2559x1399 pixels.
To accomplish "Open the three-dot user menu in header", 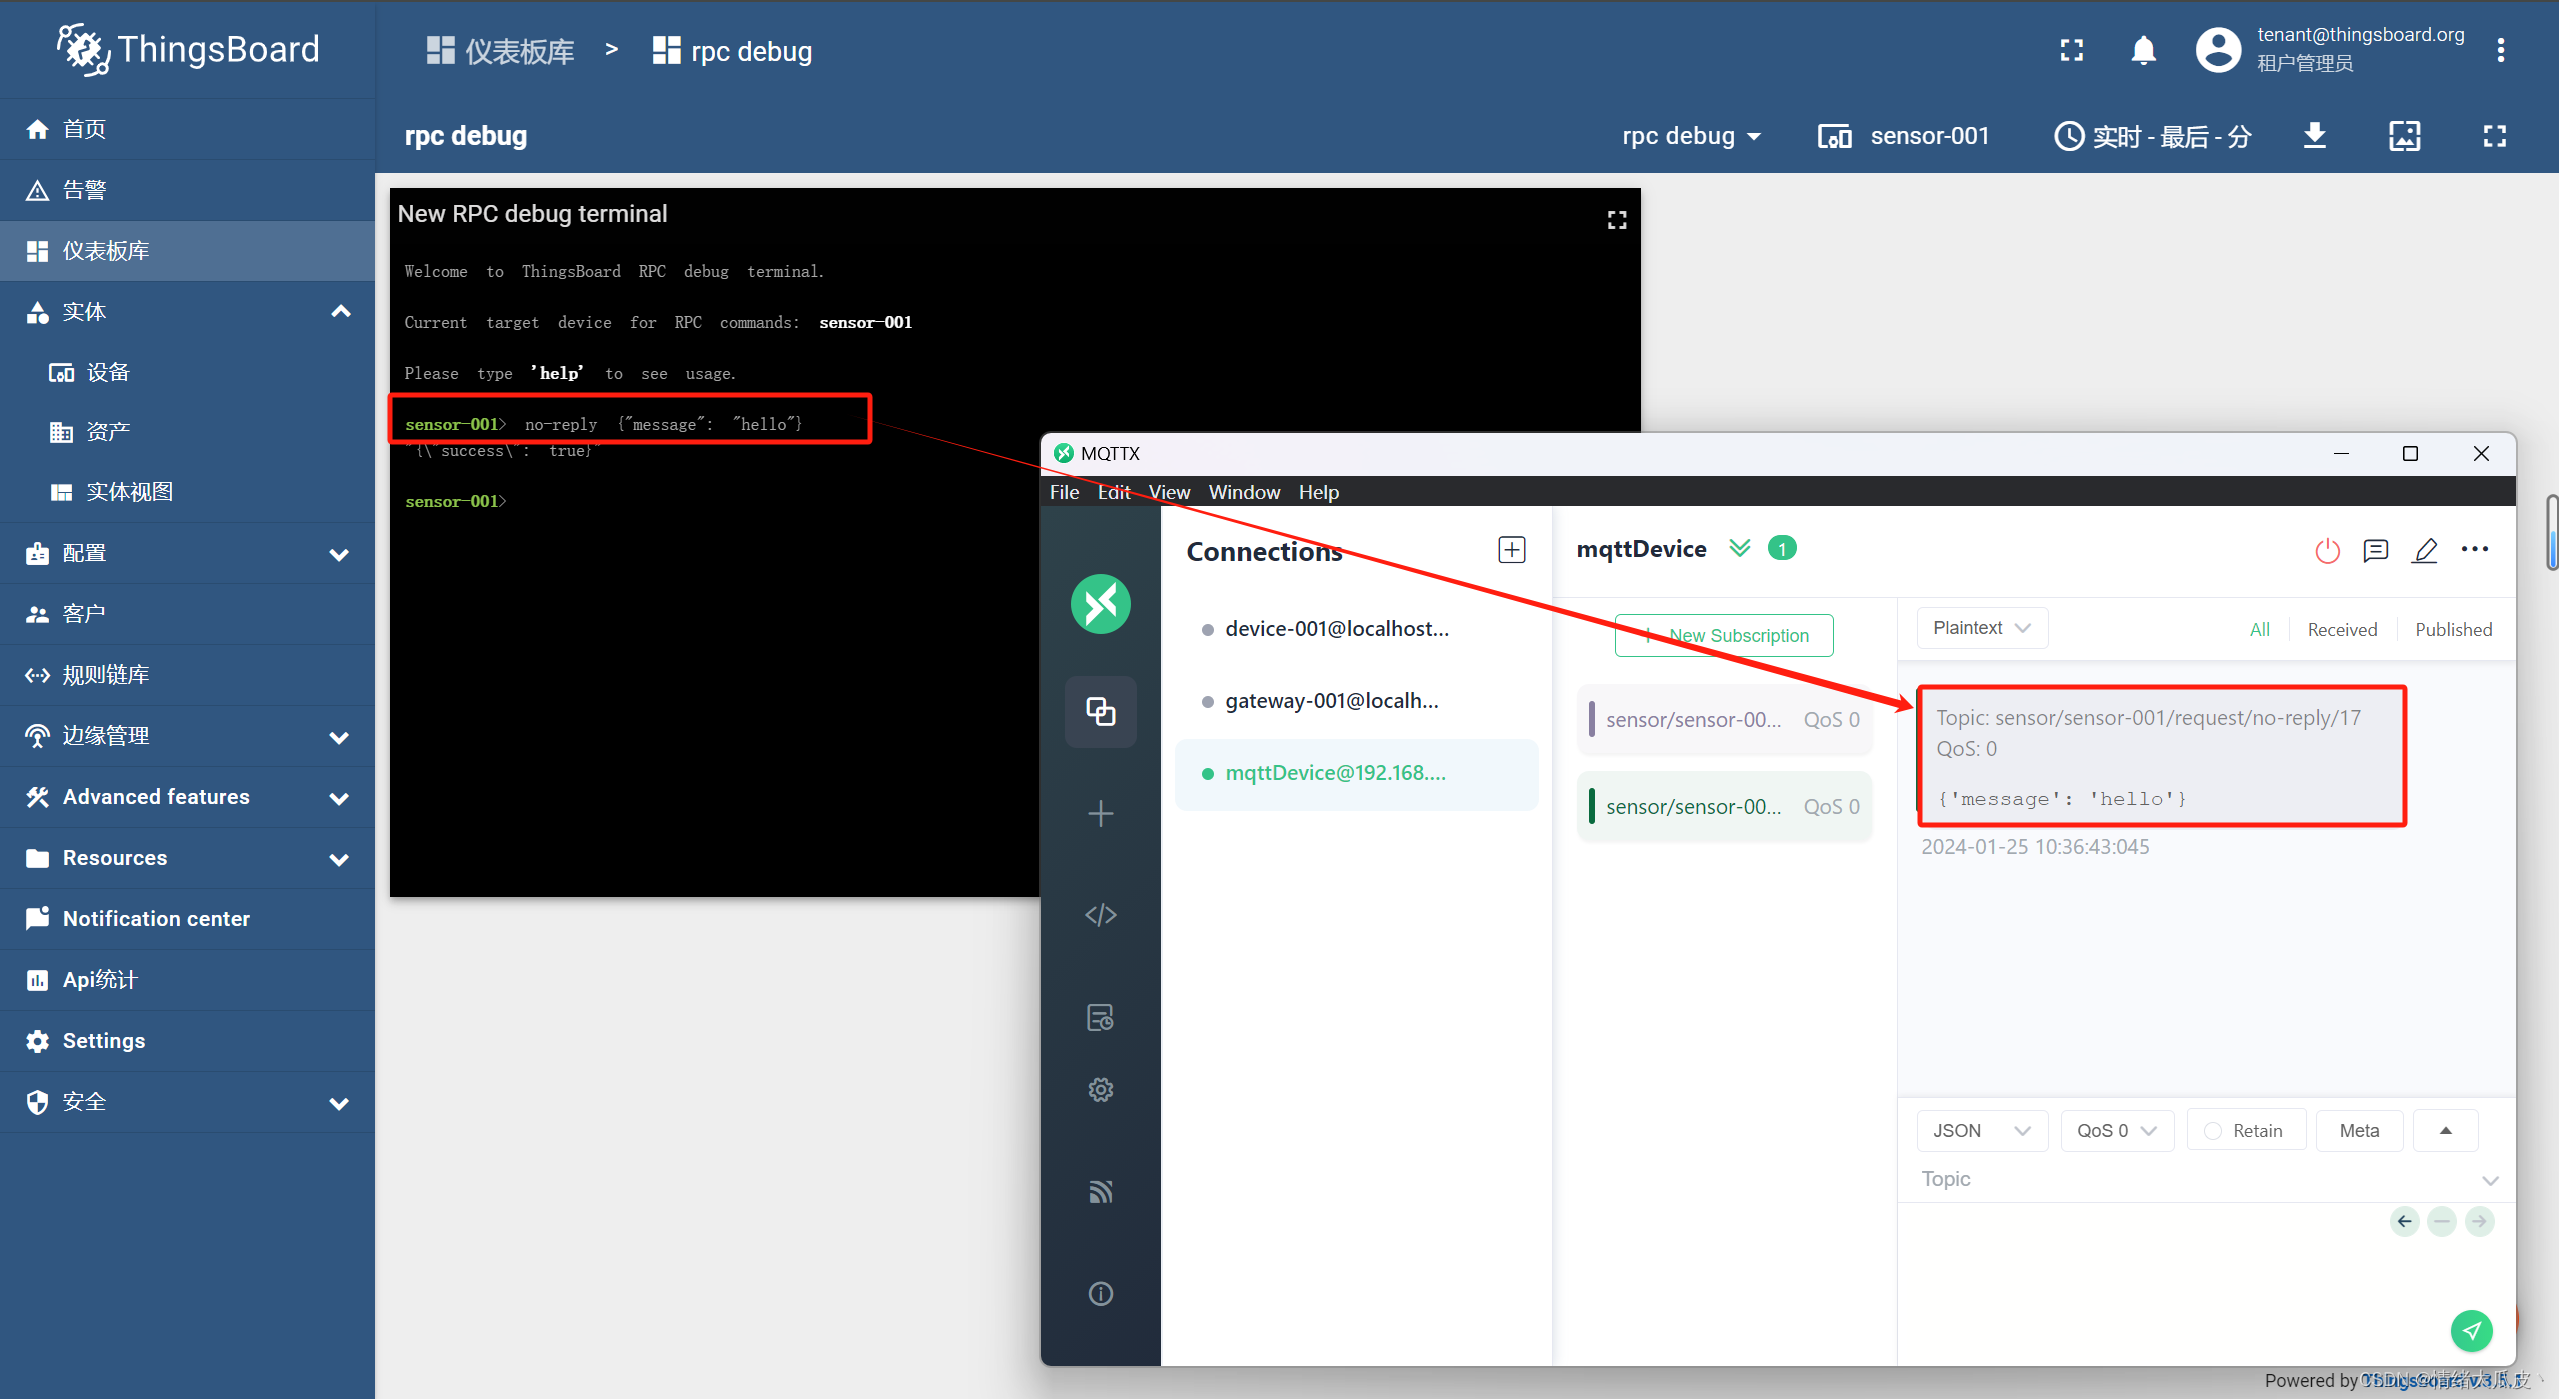I will coord(2500,50).
